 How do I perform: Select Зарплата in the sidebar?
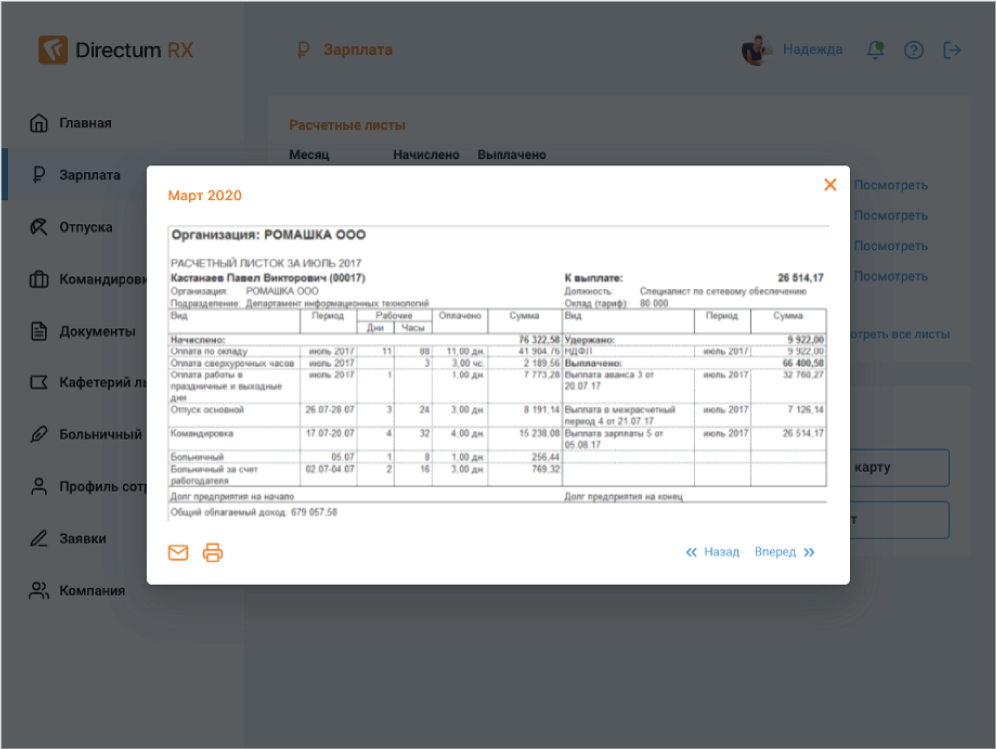[x=89, y=175]
